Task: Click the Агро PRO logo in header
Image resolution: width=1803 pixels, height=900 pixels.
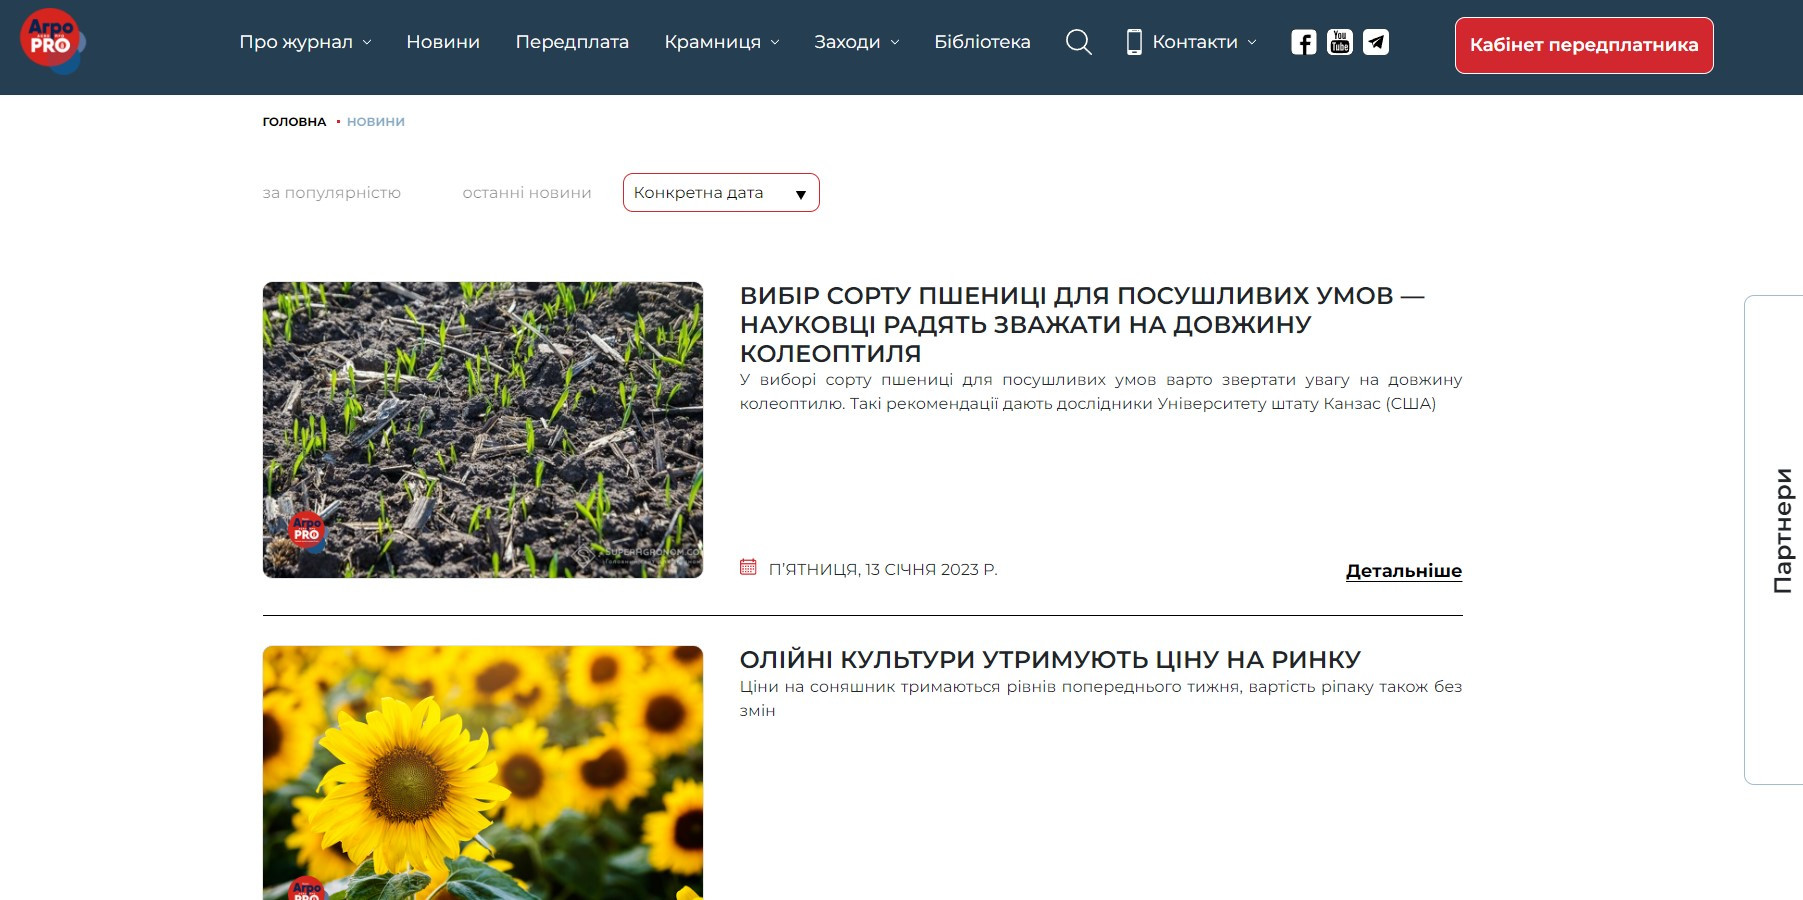Action: [52, 41]
